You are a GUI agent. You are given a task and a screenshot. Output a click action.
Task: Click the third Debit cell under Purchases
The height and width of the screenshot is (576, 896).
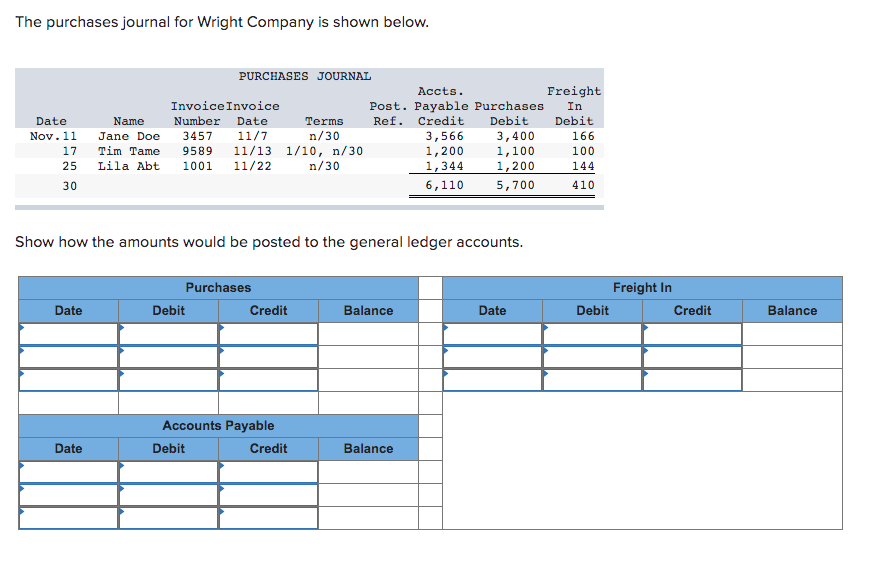tap(168, 380)
